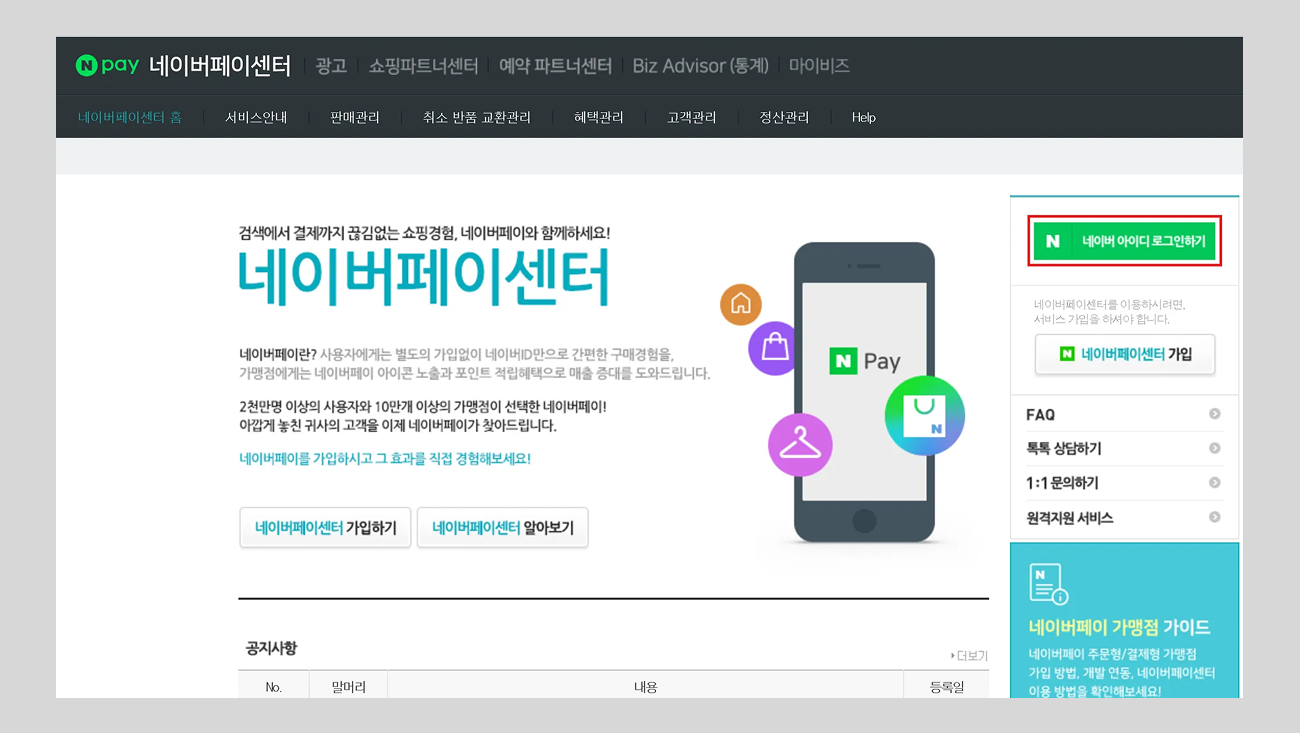The height and width of the screenshot is (733, 1300).
Task: Click the No. column header
Action: click(x=274, y=687)
